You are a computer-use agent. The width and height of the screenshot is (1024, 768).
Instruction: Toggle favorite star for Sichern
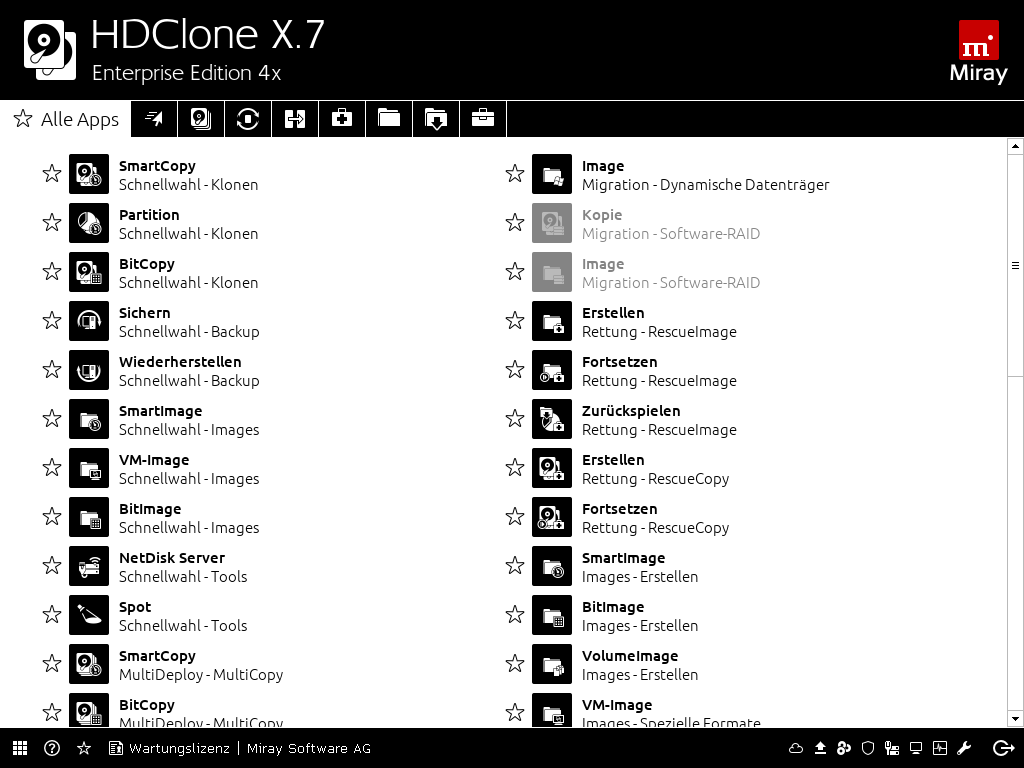52,321
